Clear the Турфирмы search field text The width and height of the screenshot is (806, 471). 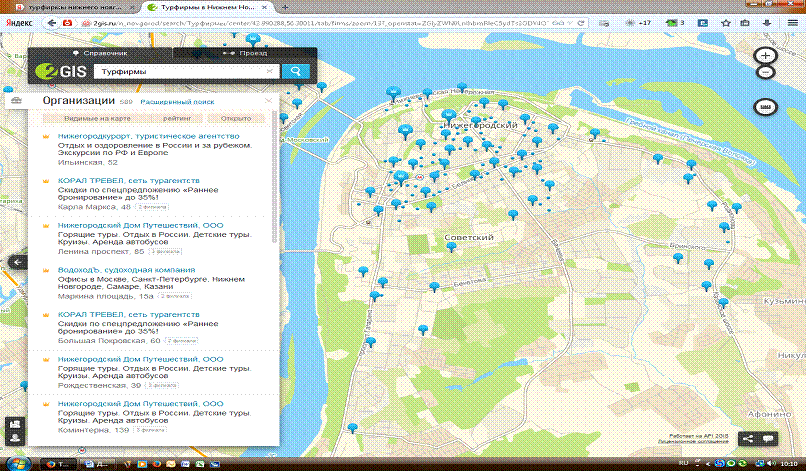270,71
